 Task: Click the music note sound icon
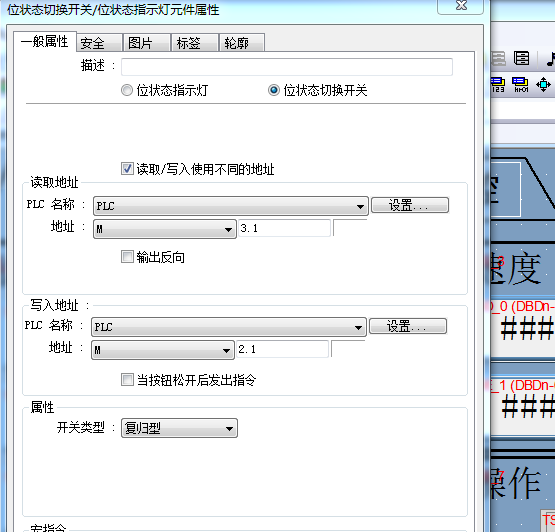[550, 59]
